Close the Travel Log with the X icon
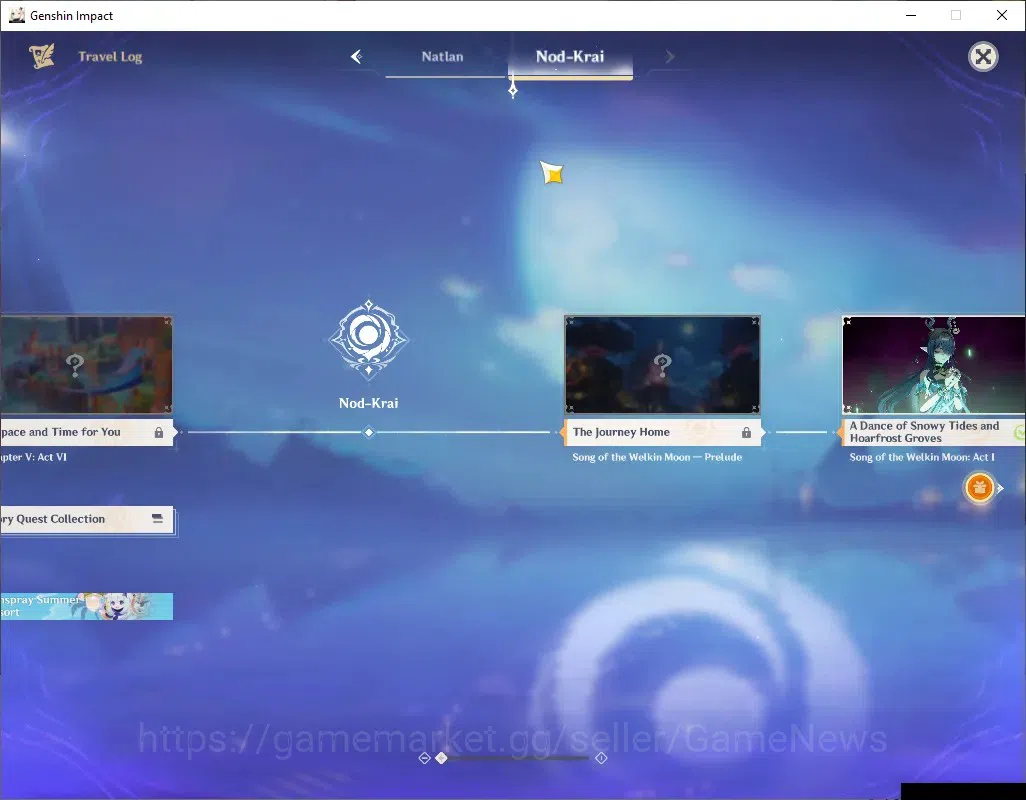The height and width of the screenshot is (800, 1026). (x=983, y=57)
